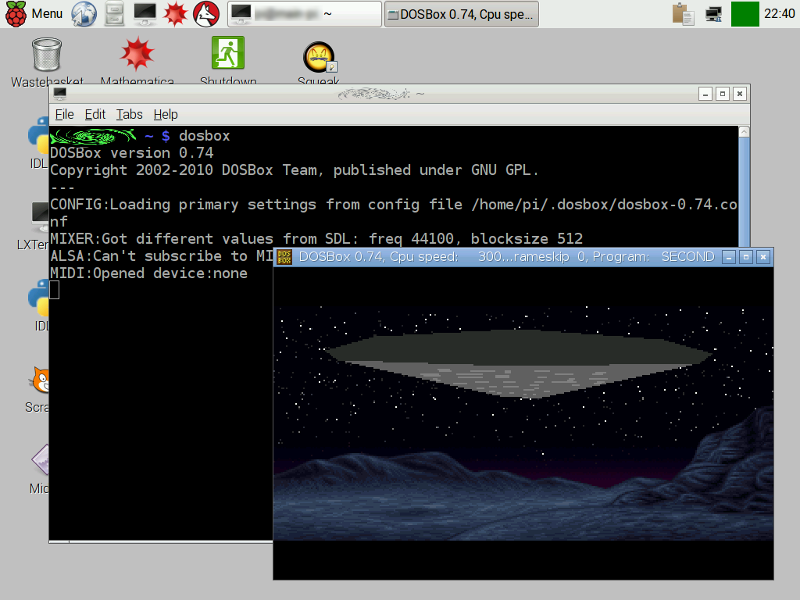Image resolution: width=800 pixels, height=600 pixels.
Task: Open the file manager cabinet icon
Action: [x=114, y=14]
